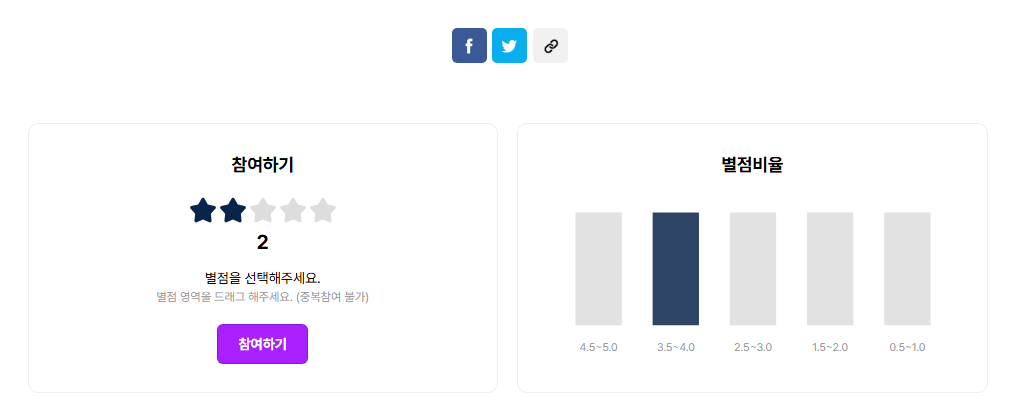Click the 0.5~1.0 rating bar
The width and height of the screenshot is (1012, 415).
pyautogui.click(x=907, y=268)
